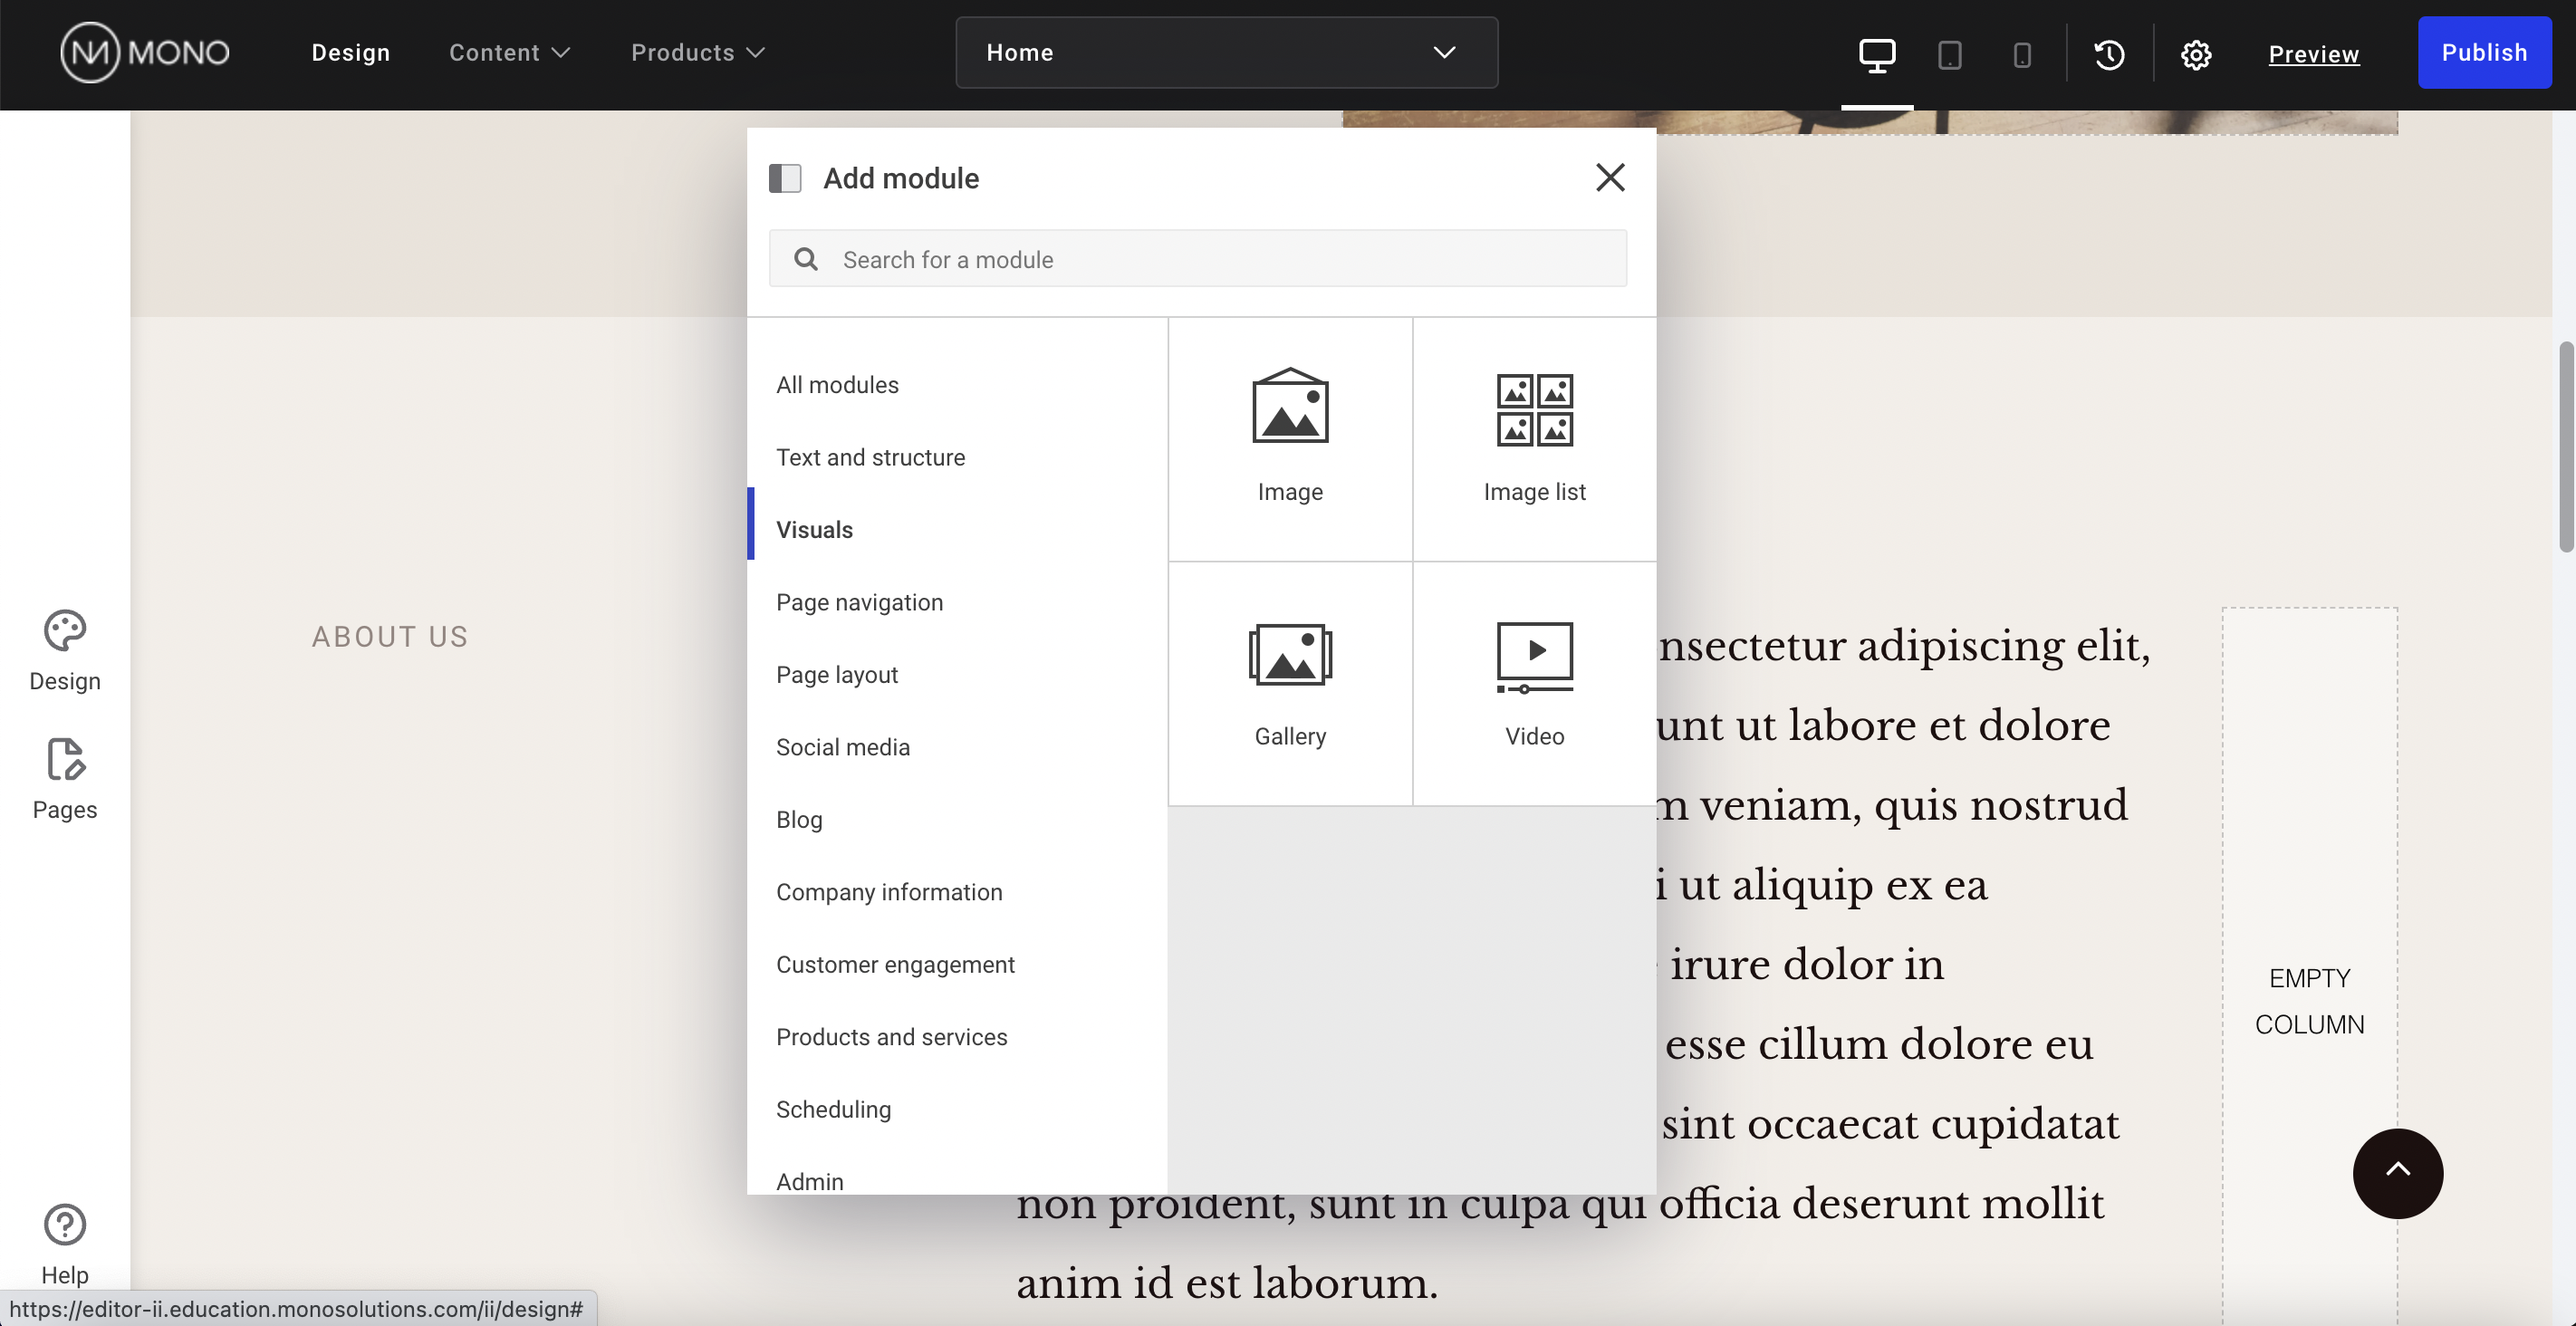The height and width of the screenshot is (1326, 2576).
Task: Open version history
Action: 2108,54
